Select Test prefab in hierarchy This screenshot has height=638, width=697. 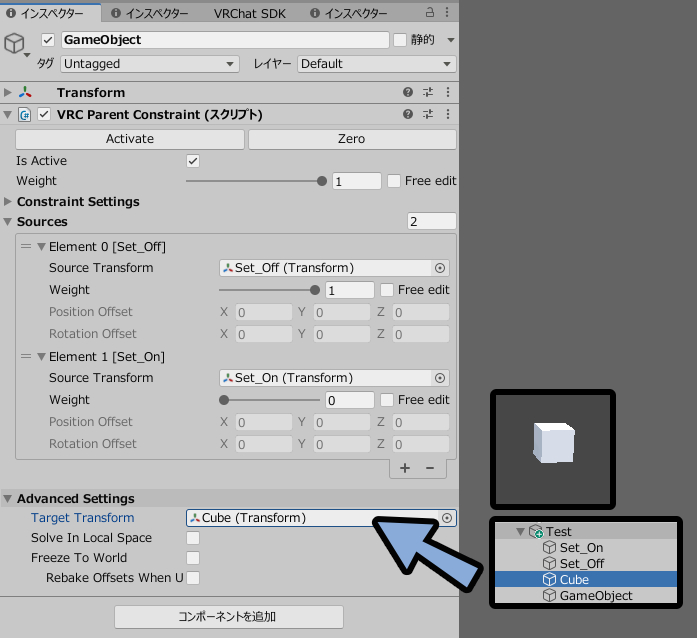click(x=586, y=531)
